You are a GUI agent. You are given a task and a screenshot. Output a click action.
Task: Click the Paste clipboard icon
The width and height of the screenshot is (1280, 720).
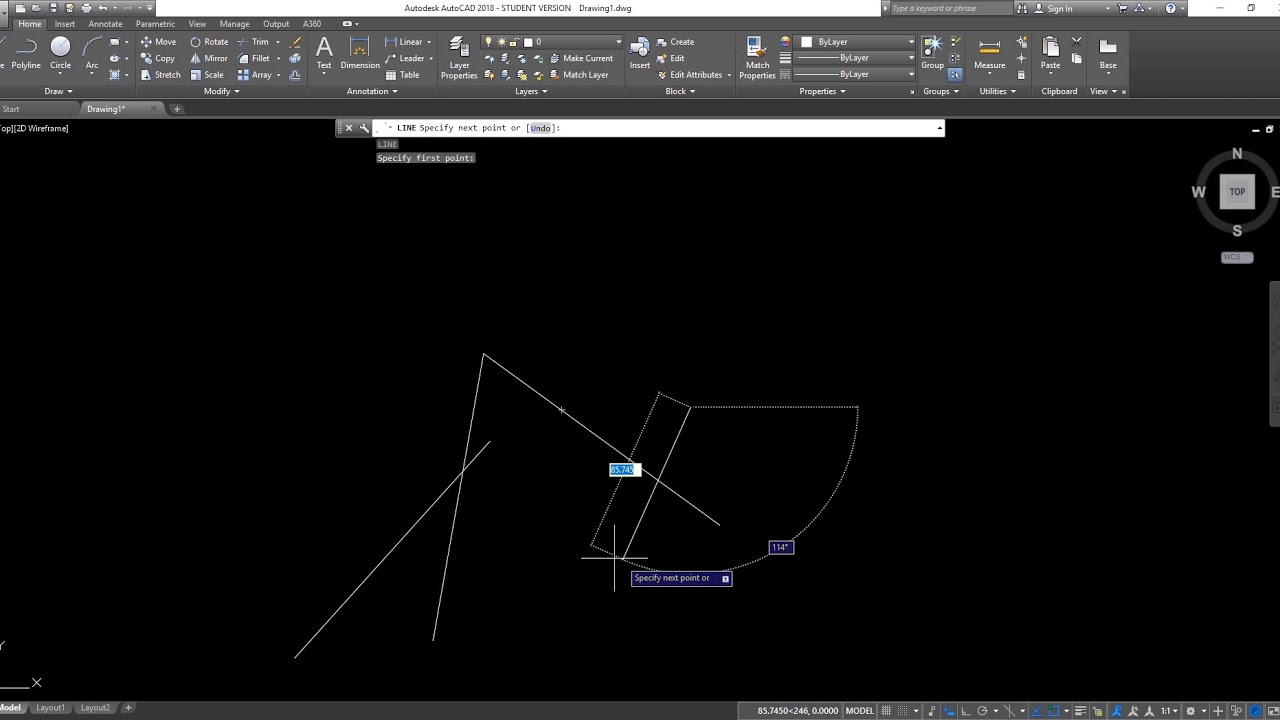[1050, 54]
